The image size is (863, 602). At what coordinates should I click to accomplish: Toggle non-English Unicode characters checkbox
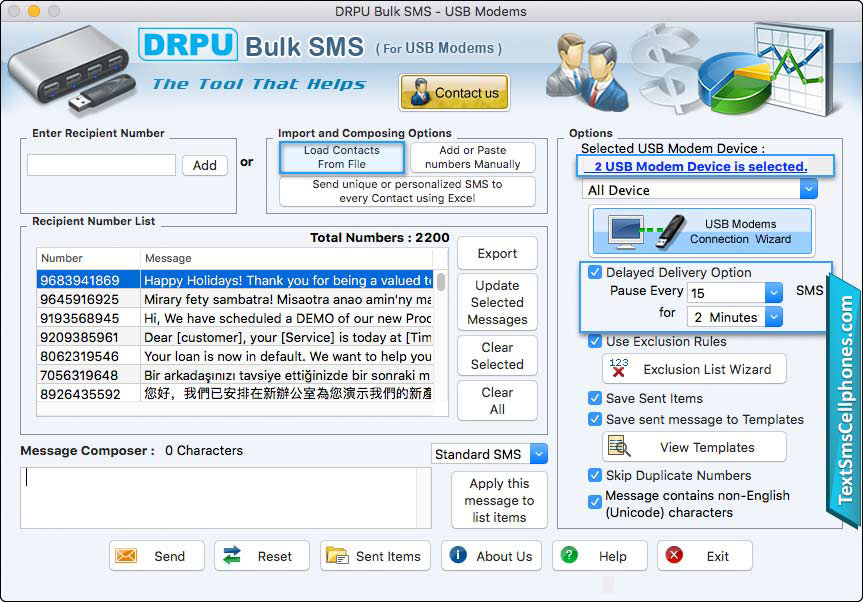pos(594,502)
